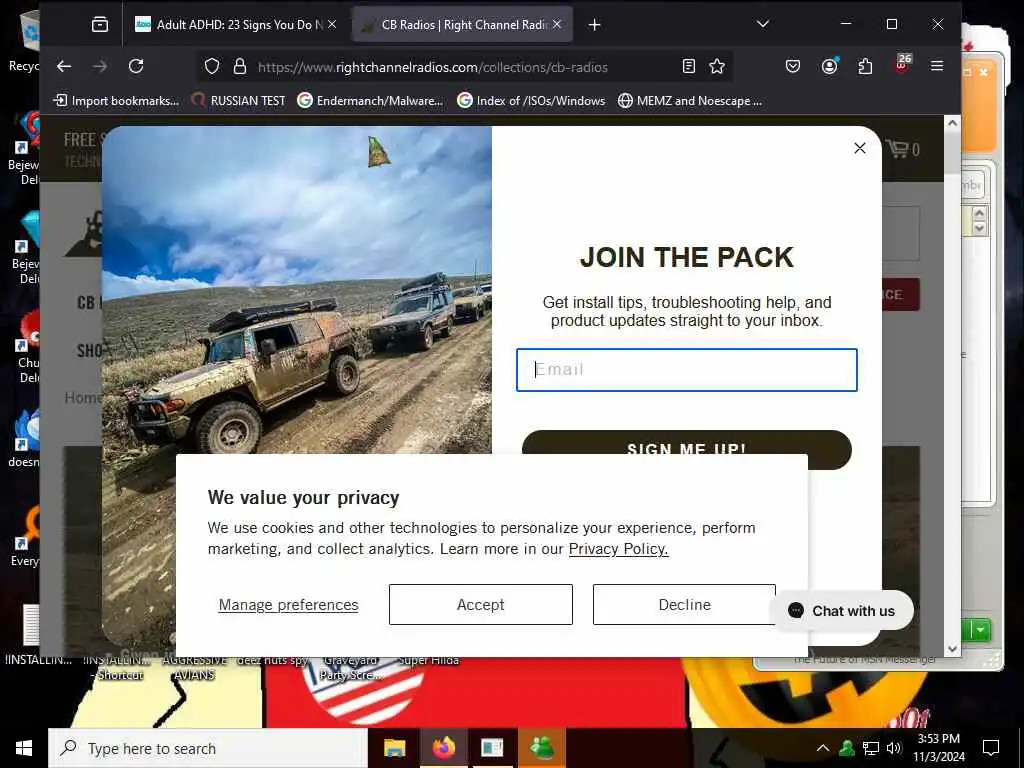This screenshot has height=768, width=1024.
Task: Open MSN Messenger taskbar icon
Action: click(x=542, y=748)
